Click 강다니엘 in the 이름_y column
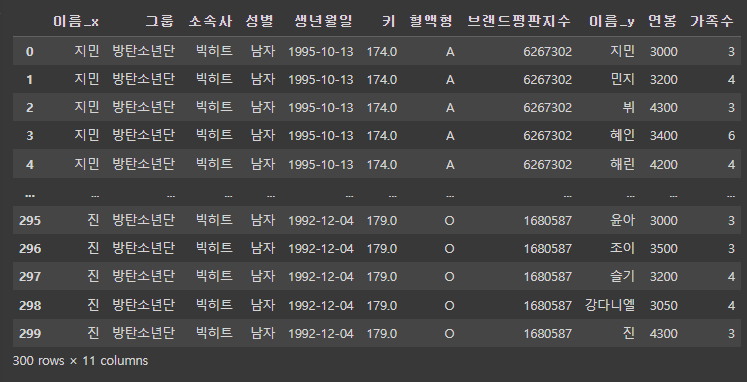This screenshot has width=747, height=382. 610,305
